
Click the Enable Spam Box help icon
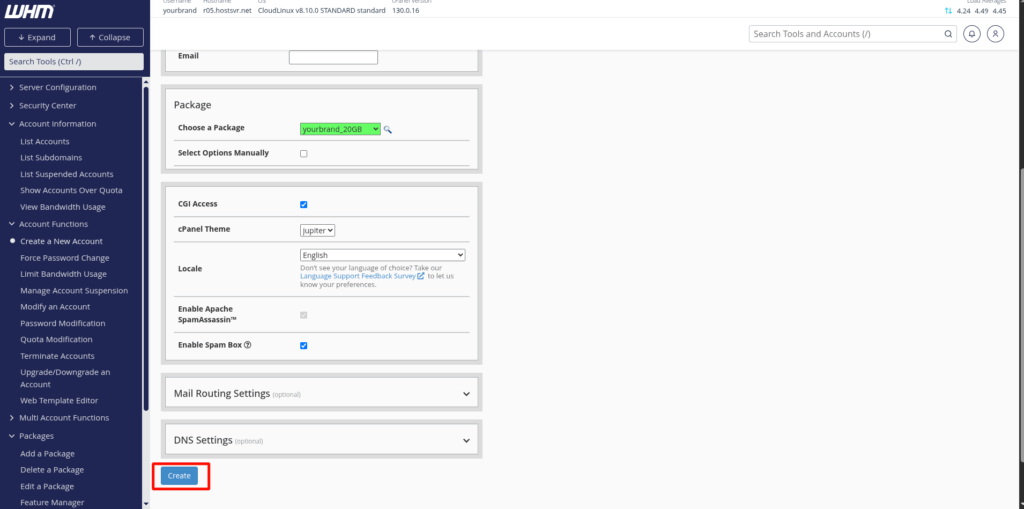coord(247,345)
